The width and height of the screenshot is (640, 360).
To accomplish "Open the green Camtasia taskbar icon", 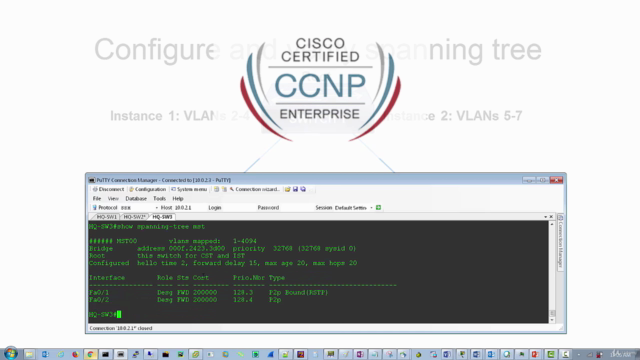I will [551, 354].
